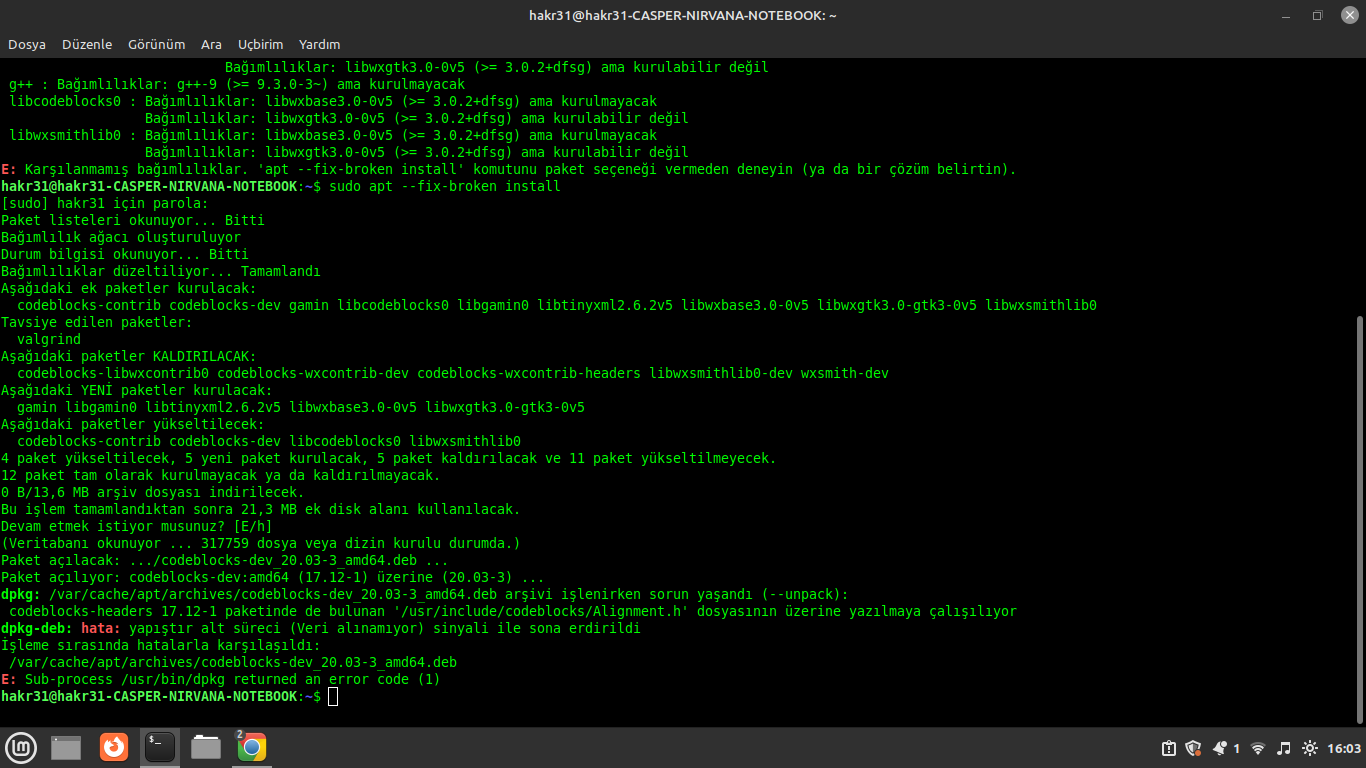Viewport: 1366px width, 768px height.
Task: Click the "Veritabanı okunuyor ... 317759 dosya" line
Action: coord(261,543)
